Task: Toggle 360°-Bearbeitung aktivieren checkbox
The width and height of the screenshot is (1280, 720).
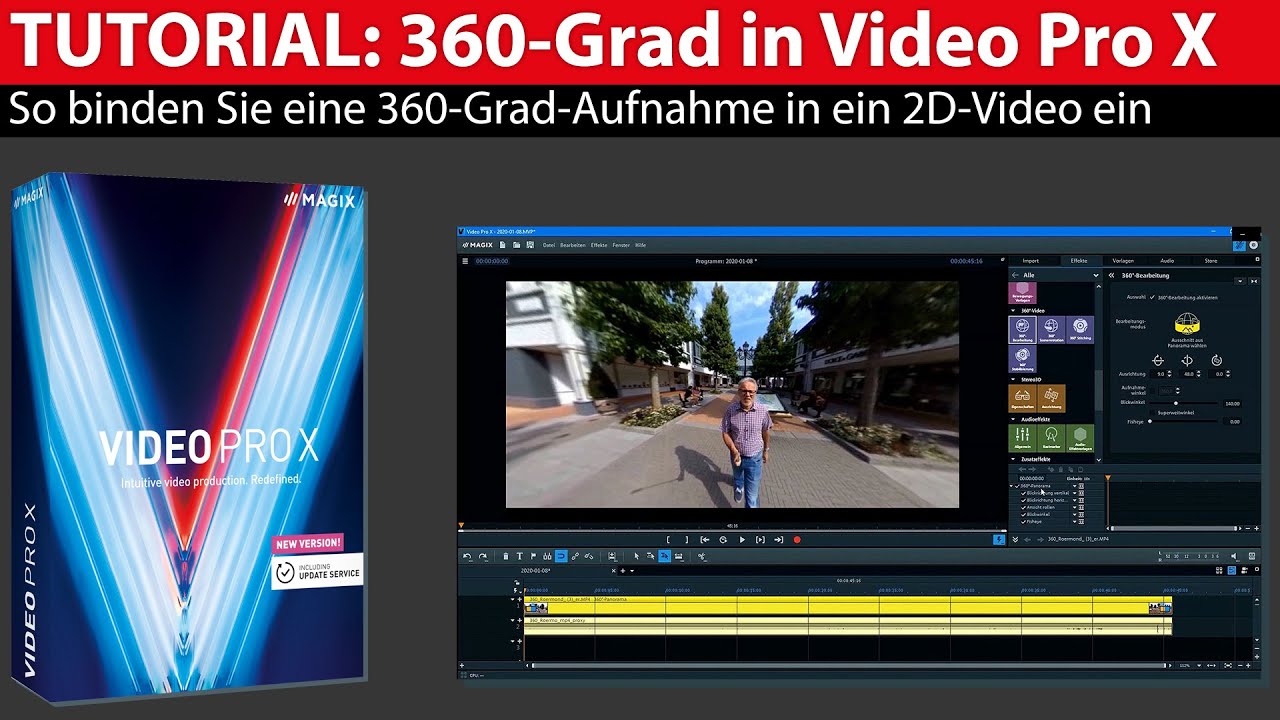Action: click(1152, 297)
